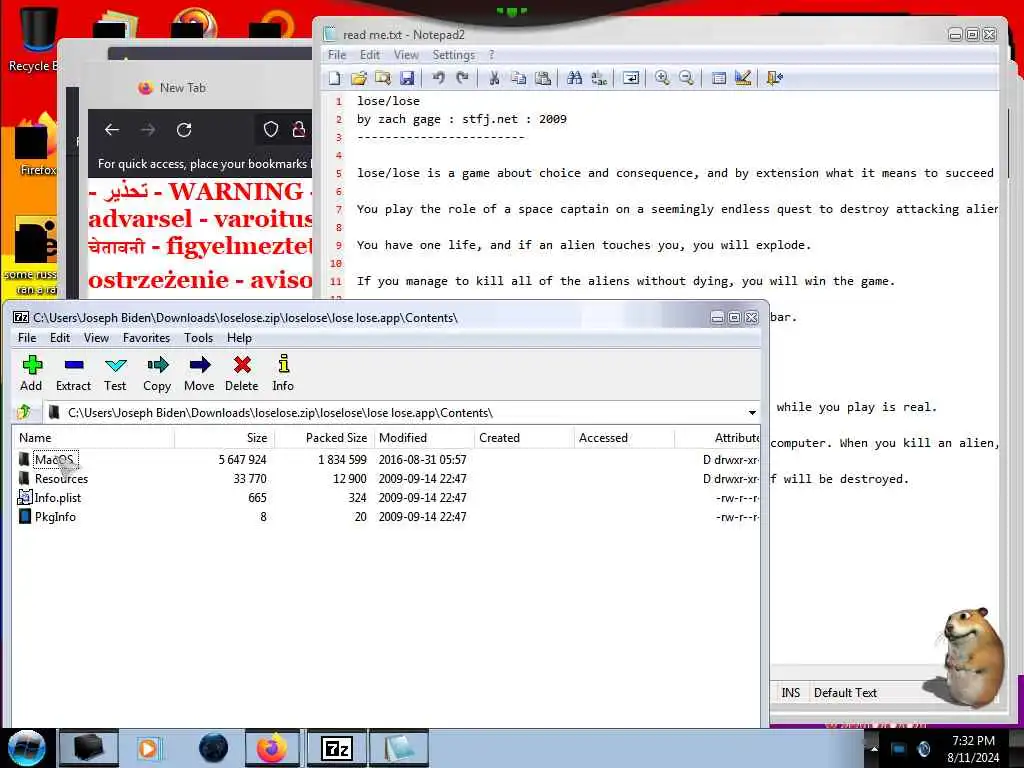Reload page in Firefox window
The height and width of the screenshot is (768, 1024).
click(x=184, y=130)
